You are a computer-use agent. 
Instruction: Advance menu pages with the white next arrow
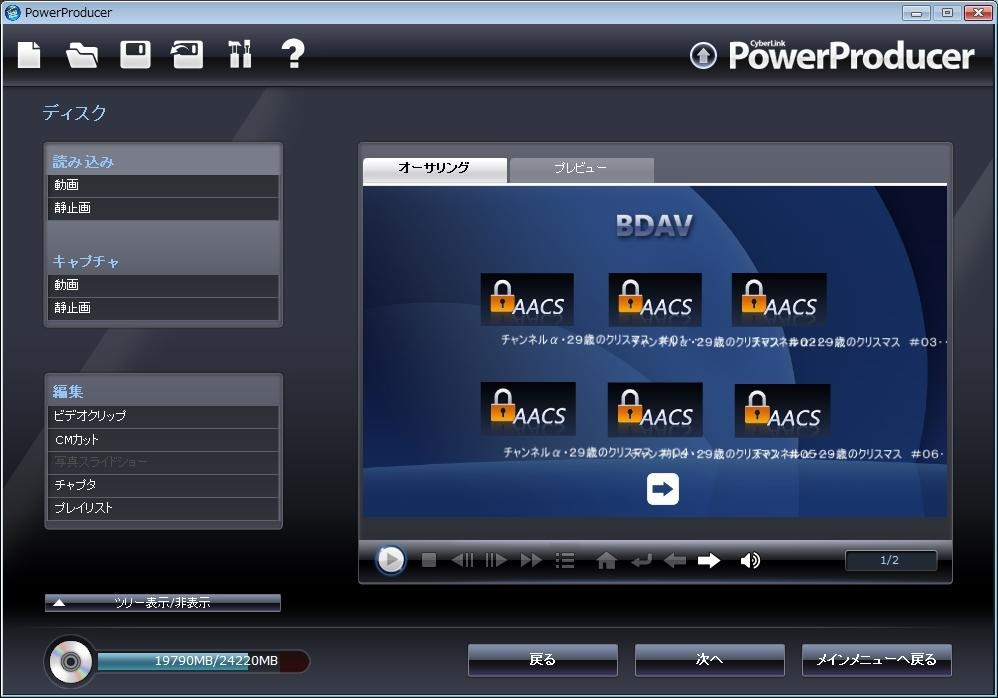click(x=661, y=489)
